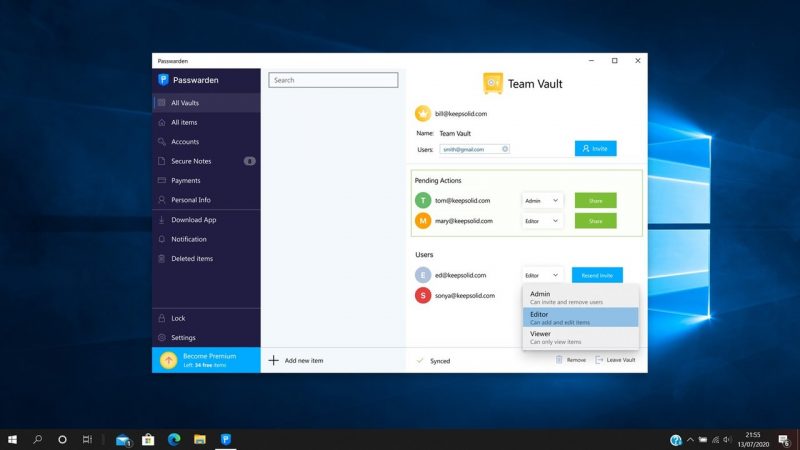Click the Deleted items trash icon
This screenshot has height=450, width=800.
pos(162,259)
